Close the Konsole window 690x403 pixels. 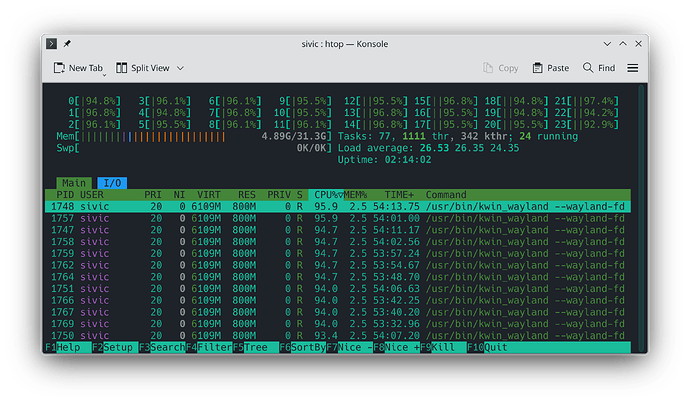coord(639,44)
